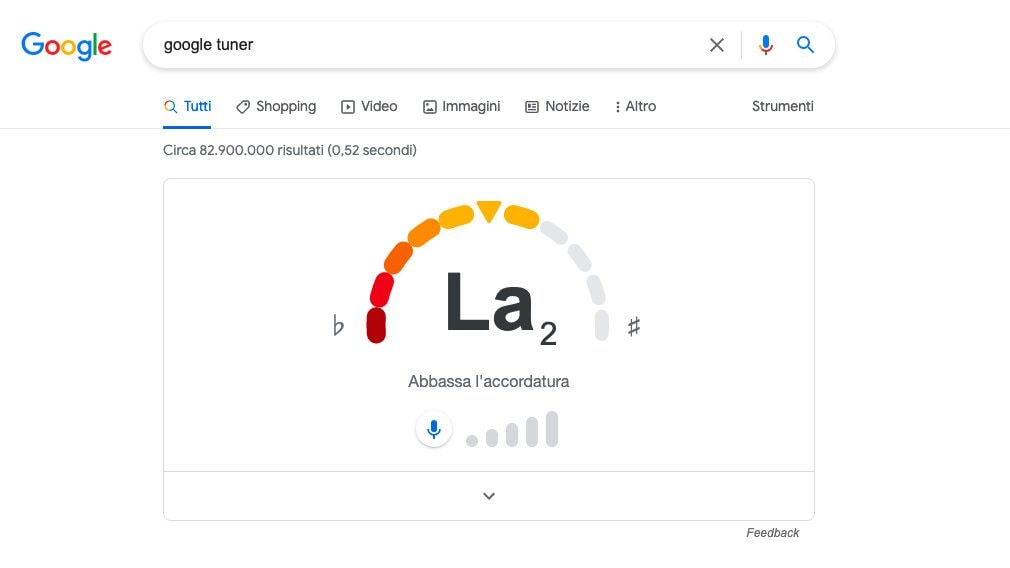Click the tuner volume level bars
This screenshot has height=568, width=1010.
click(512, 430)
